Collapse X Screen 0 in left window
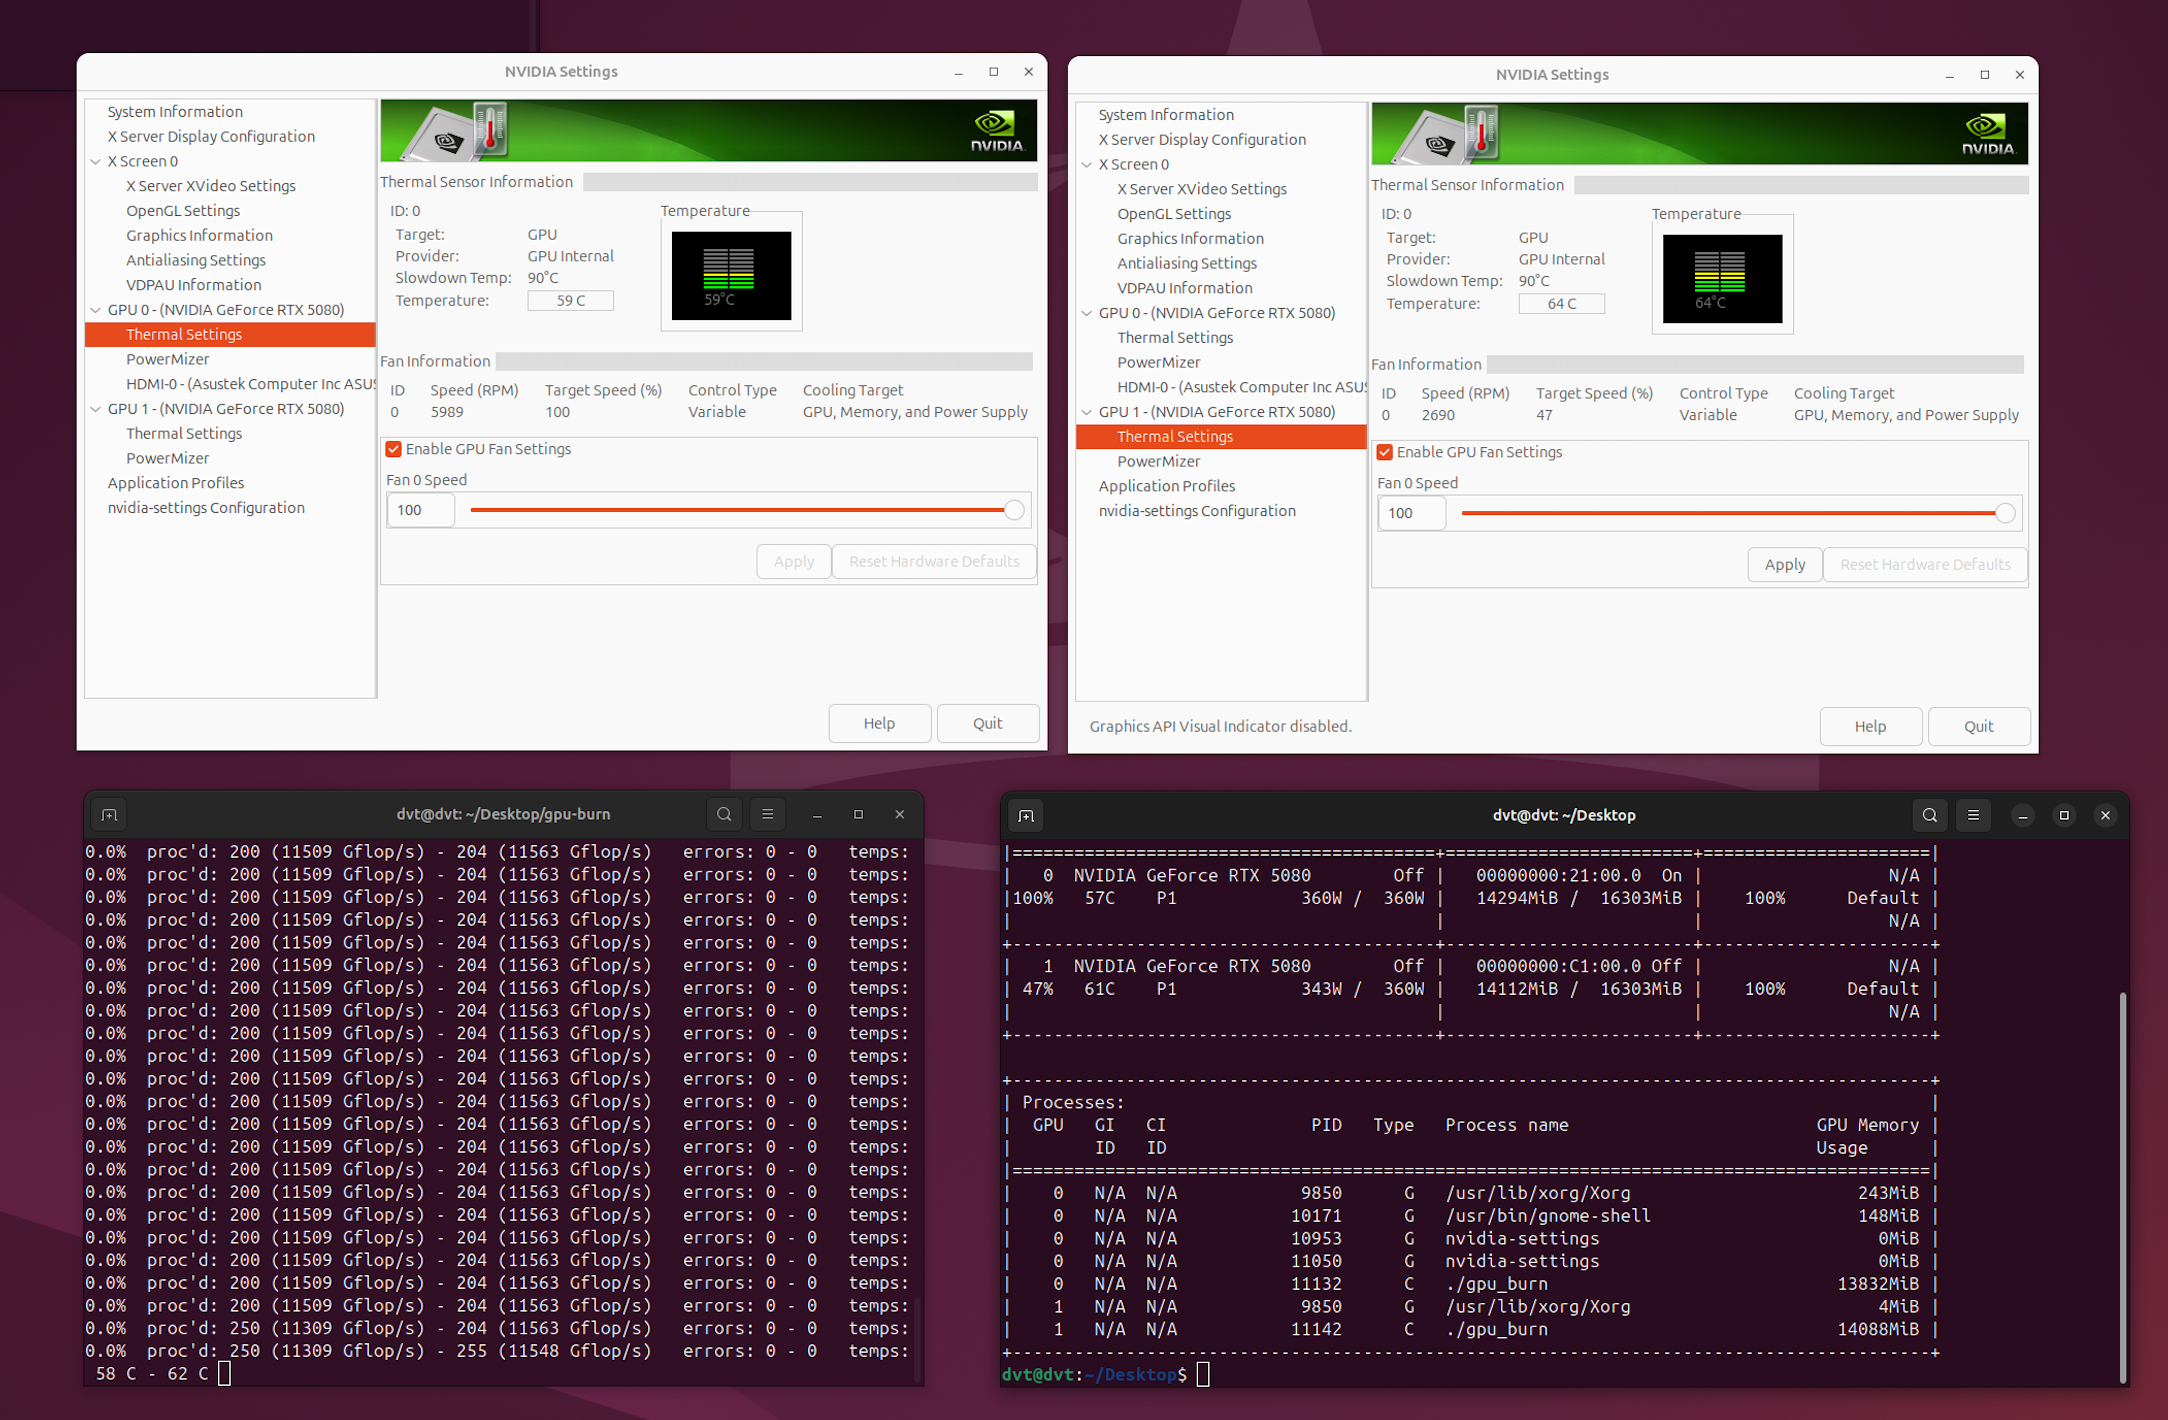This screenshot has width=2168, height=1420. click(x=96, y=161)
